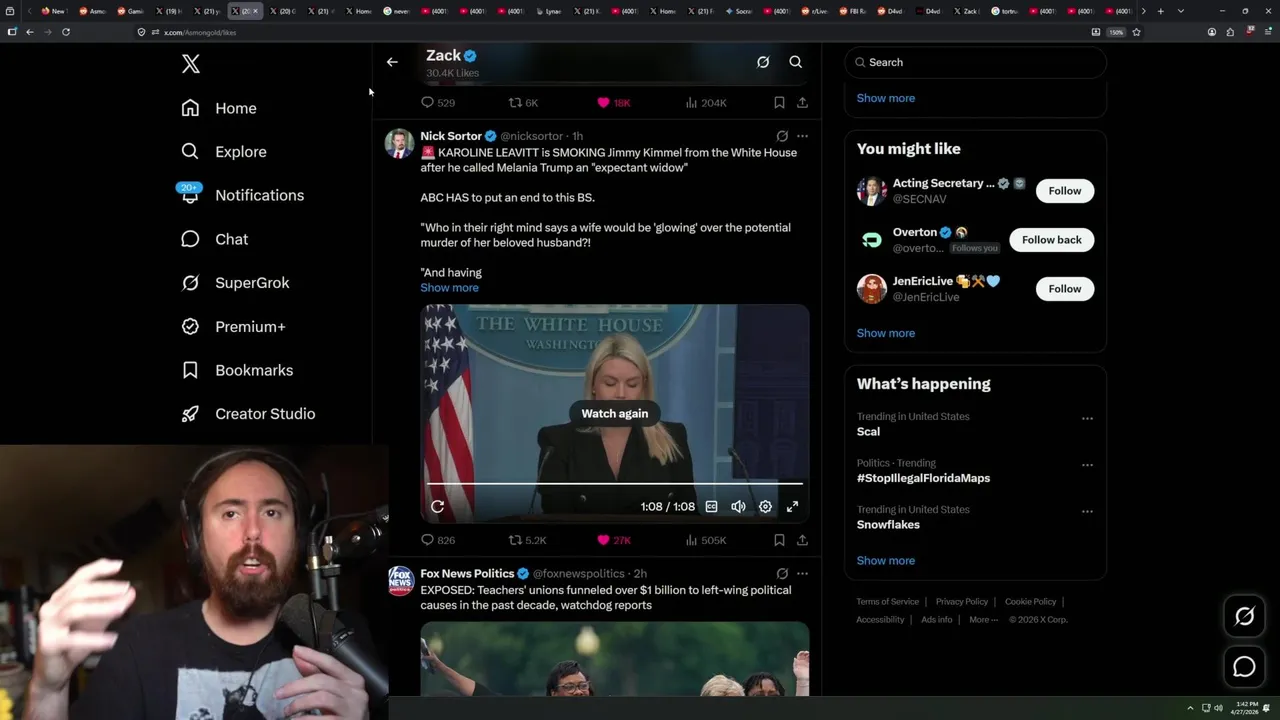1280x720 pixels.
Task: Click the X logo in sidebar
Action: [x=191, y=64]
